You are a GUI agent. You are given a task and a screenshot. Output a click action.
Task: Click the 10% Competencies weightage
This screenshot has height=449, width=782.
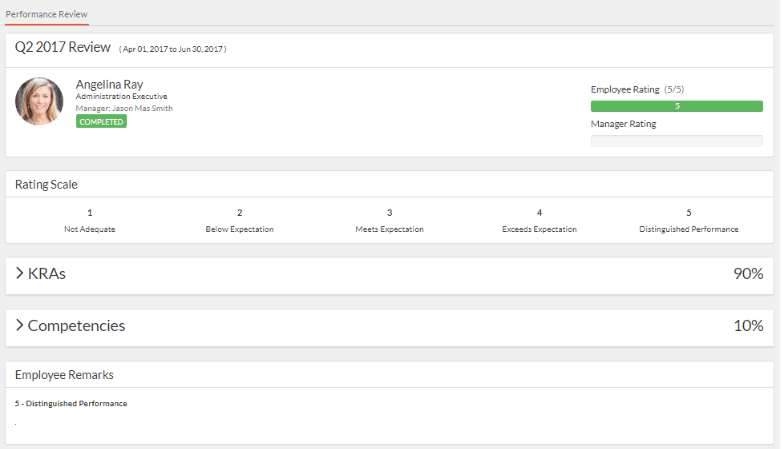[x=748, y=325]
